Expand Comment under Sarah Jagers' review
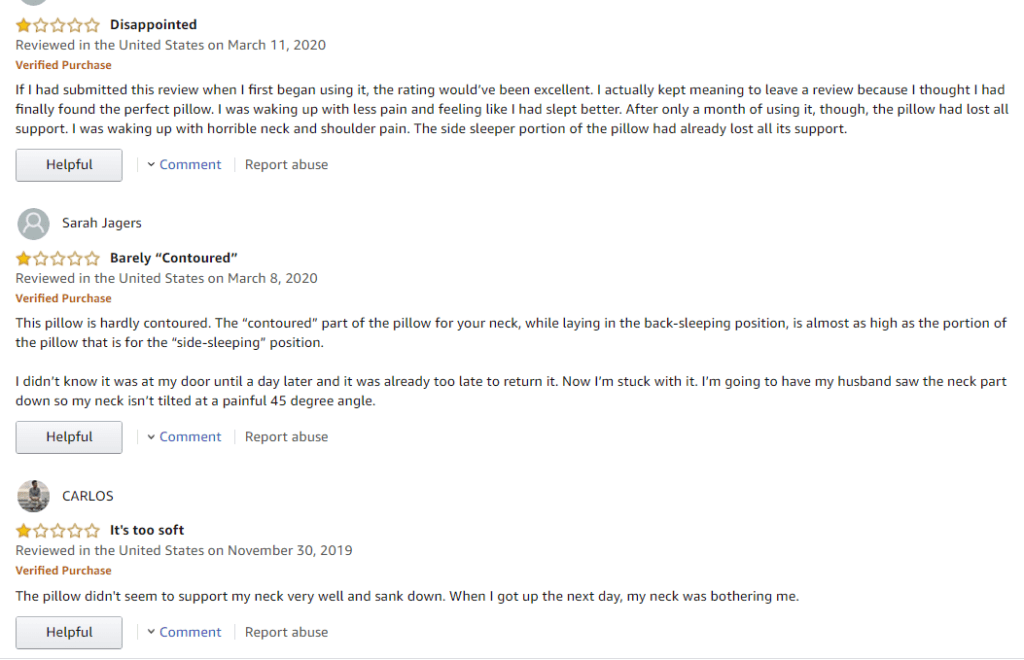1024x660 pixels. pyautogui.click(x=184, y=437)
